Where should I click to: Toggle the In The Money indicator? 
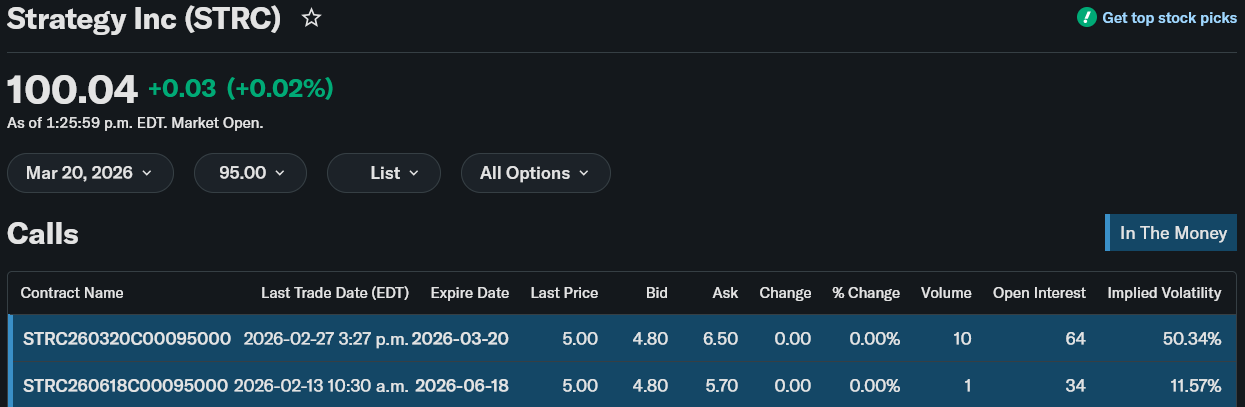(1172, 233)
